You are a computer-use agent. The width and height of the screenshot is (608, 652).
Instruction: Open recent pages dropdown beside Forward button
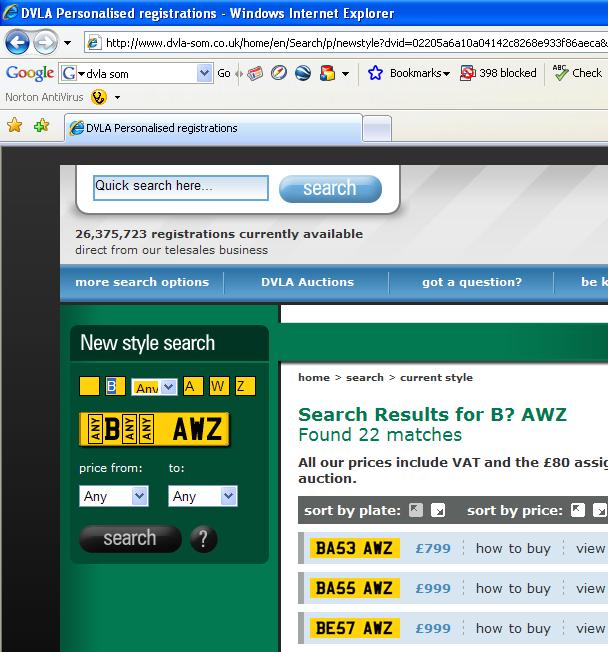[x=67, y=43]
